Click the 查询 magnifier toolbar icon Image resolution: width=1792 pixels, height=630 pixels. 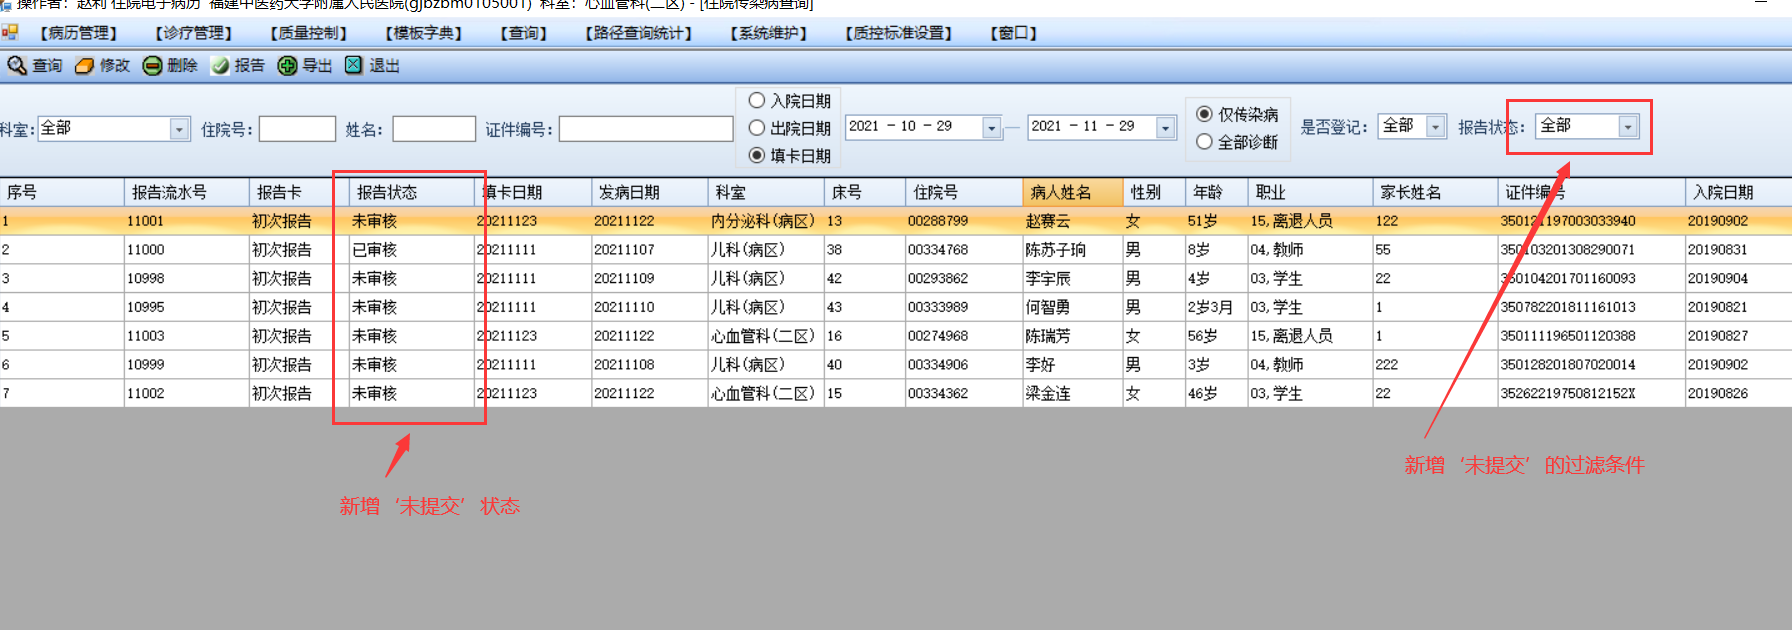pos(17,66)
